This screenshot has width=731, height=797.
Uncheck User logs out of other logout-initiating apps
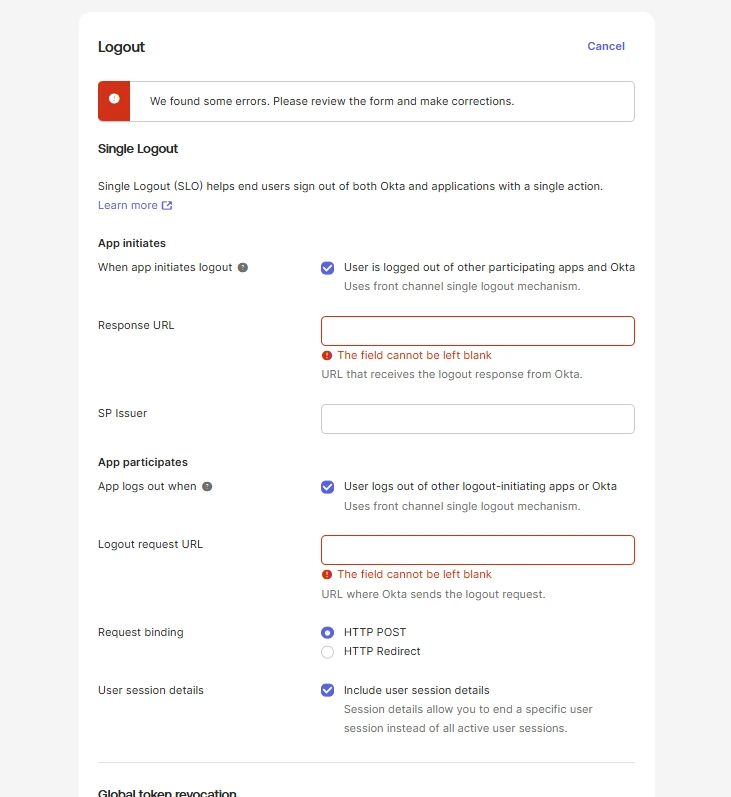327,487
